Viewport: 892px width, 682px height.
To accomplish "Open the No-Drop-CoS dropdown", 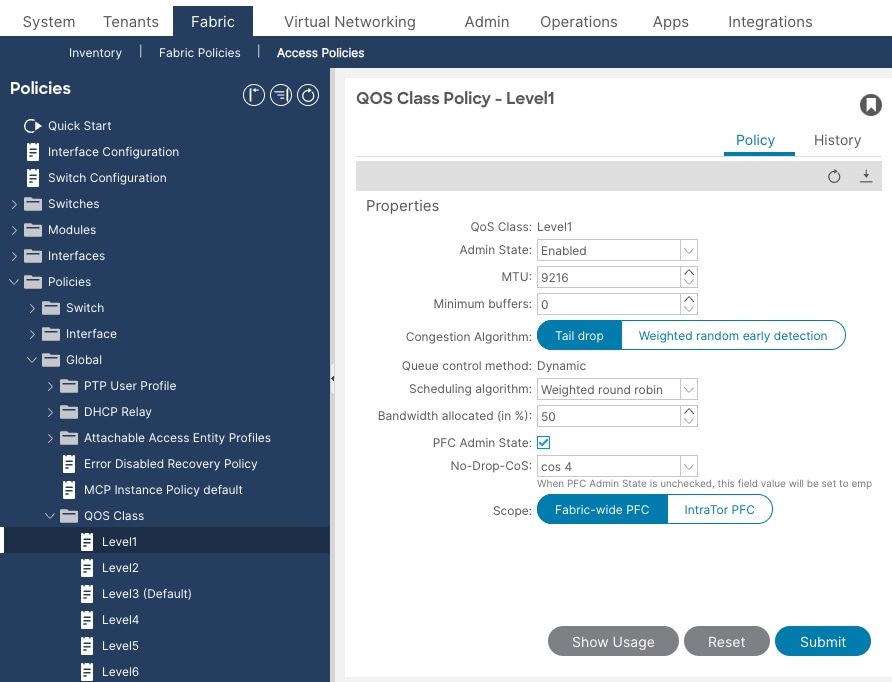I will point(687,466).
